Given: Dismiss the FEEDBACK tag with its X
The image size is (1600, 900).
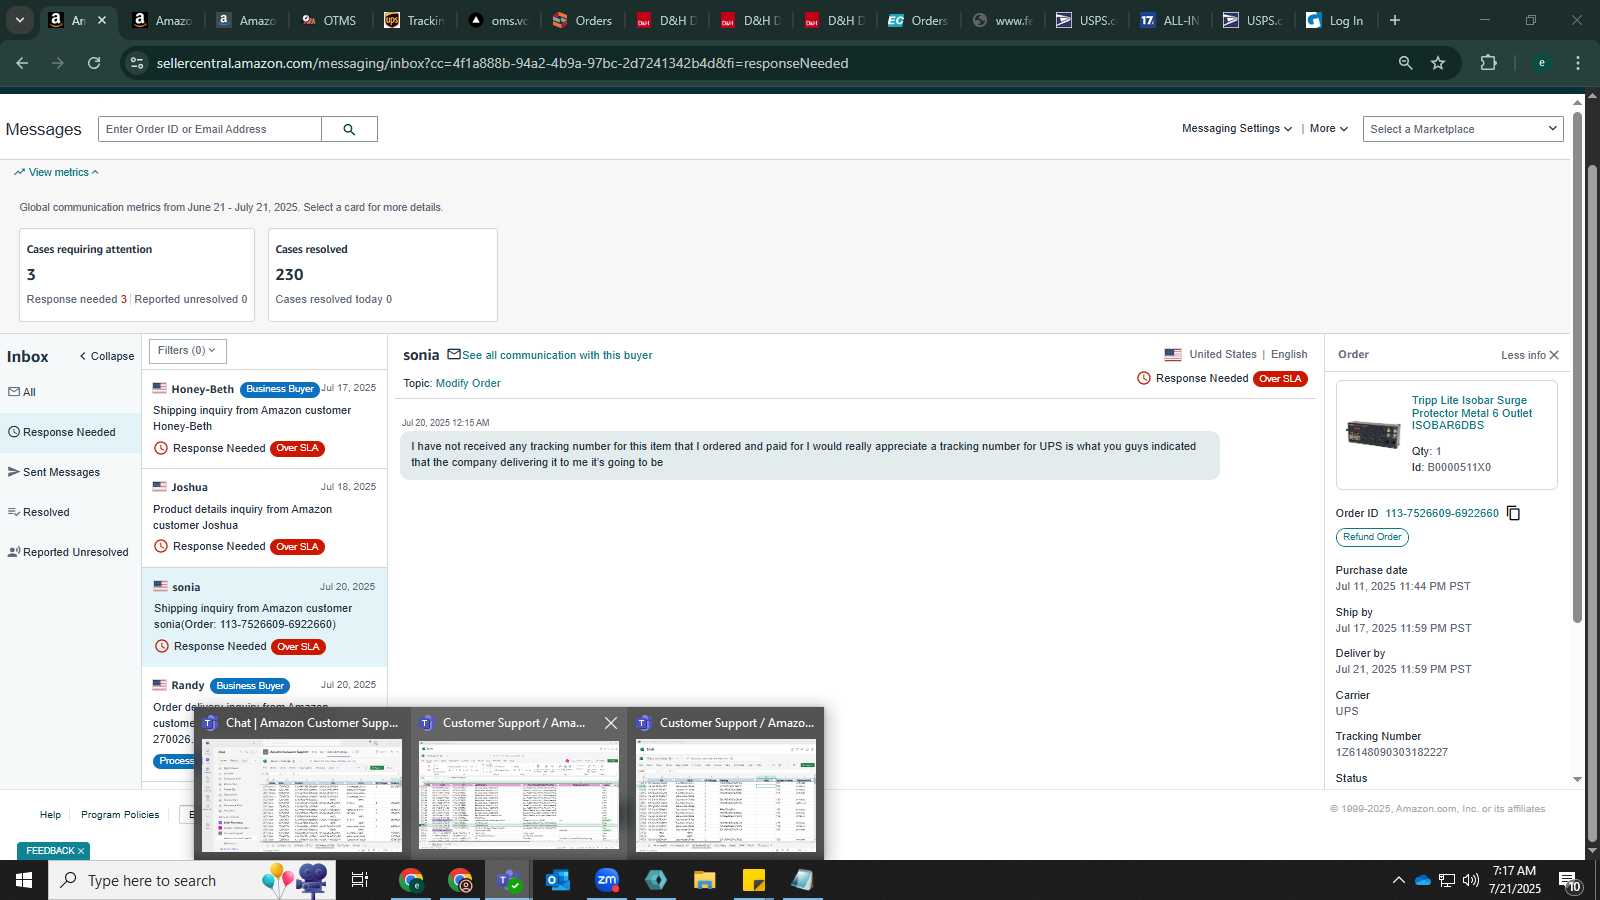Looking at the screenshot, I should point(81,851).
